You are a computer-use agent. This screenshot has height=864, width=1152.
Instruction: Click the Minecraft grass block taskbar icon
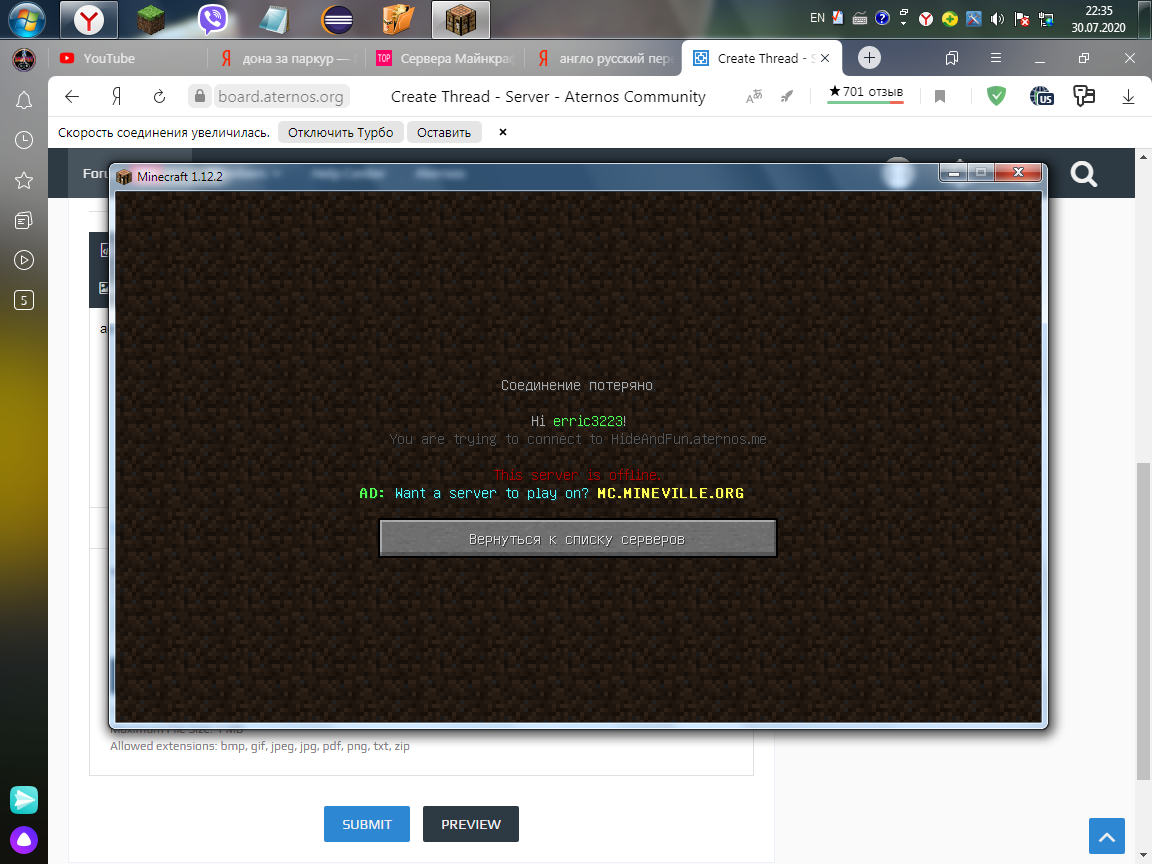point(151,20)
